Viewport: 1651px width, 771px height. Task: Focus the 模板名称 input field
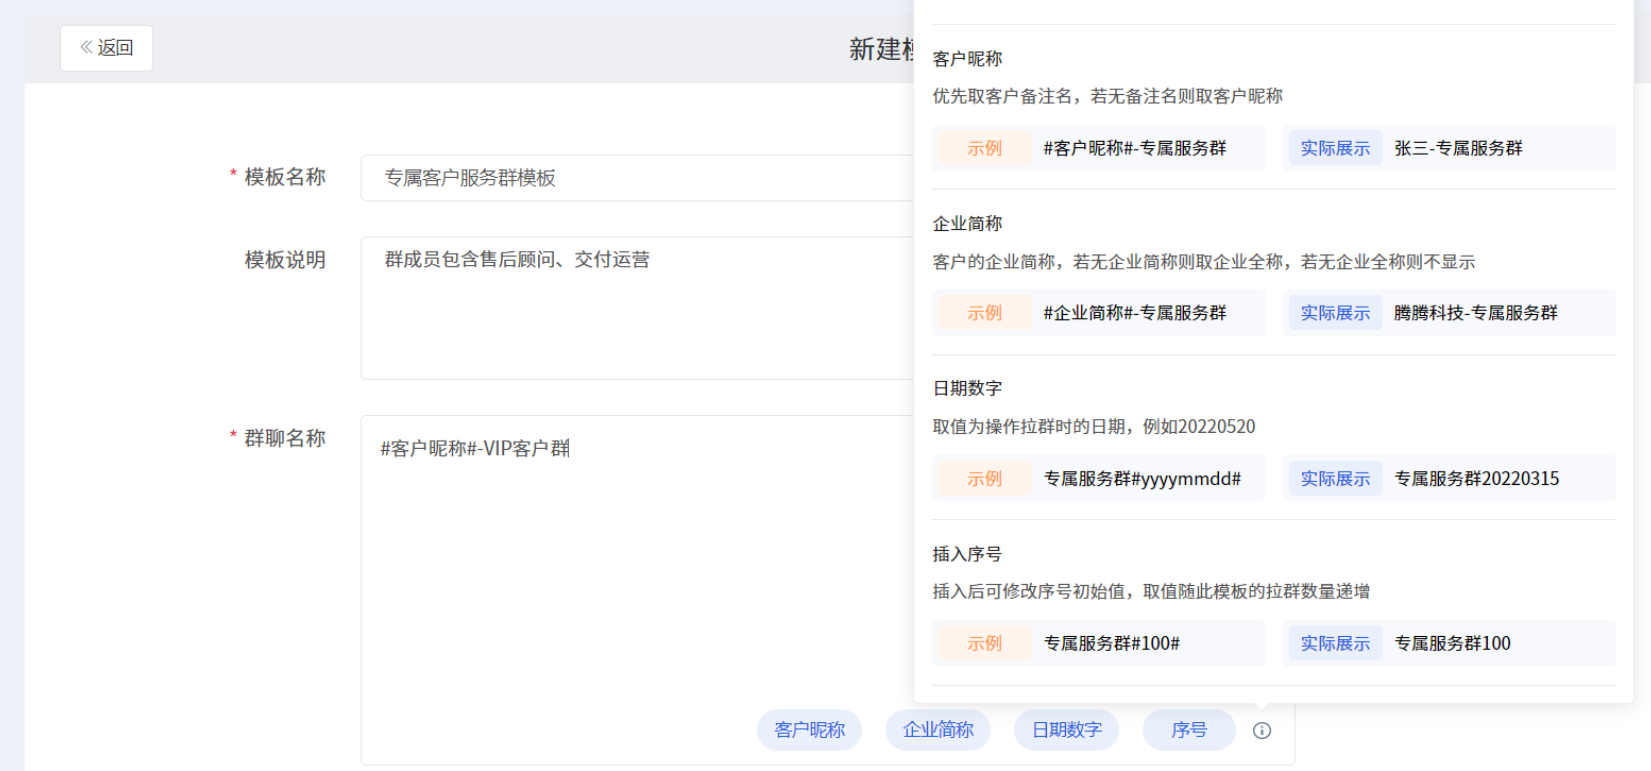(638, 178)
